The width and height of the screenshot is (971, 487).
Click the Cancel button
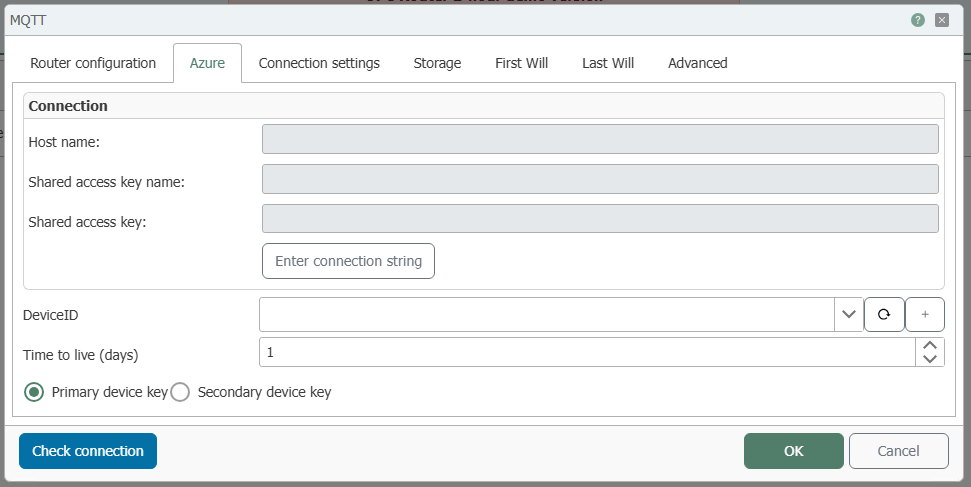[898, 451]
